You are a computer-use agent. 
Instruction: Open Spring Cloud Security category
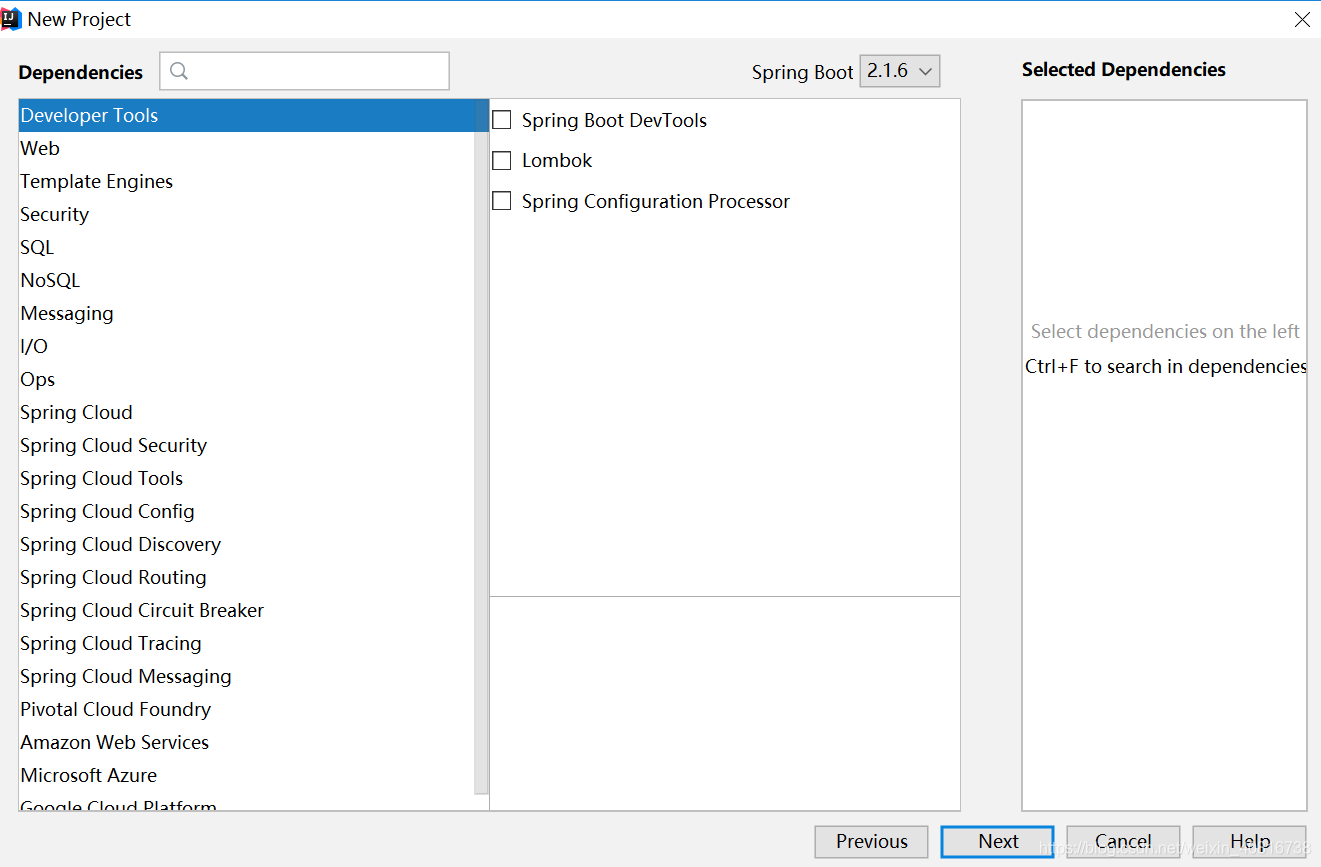click(x=247, y=445)
